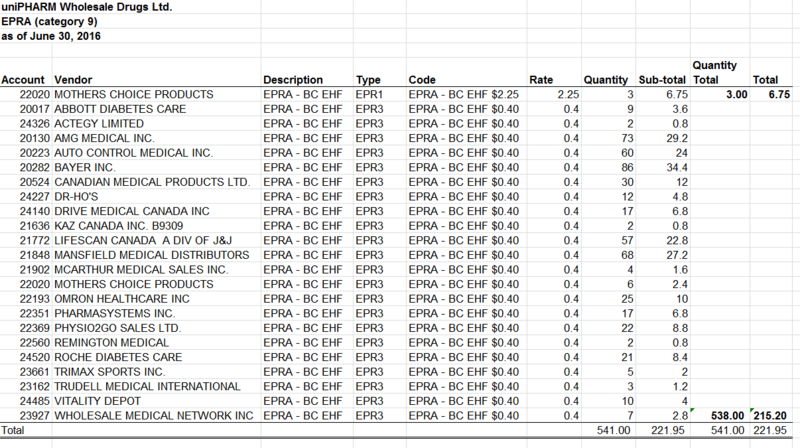Click the 'Description' column header

pyautogui.click(x=293, y=80)
